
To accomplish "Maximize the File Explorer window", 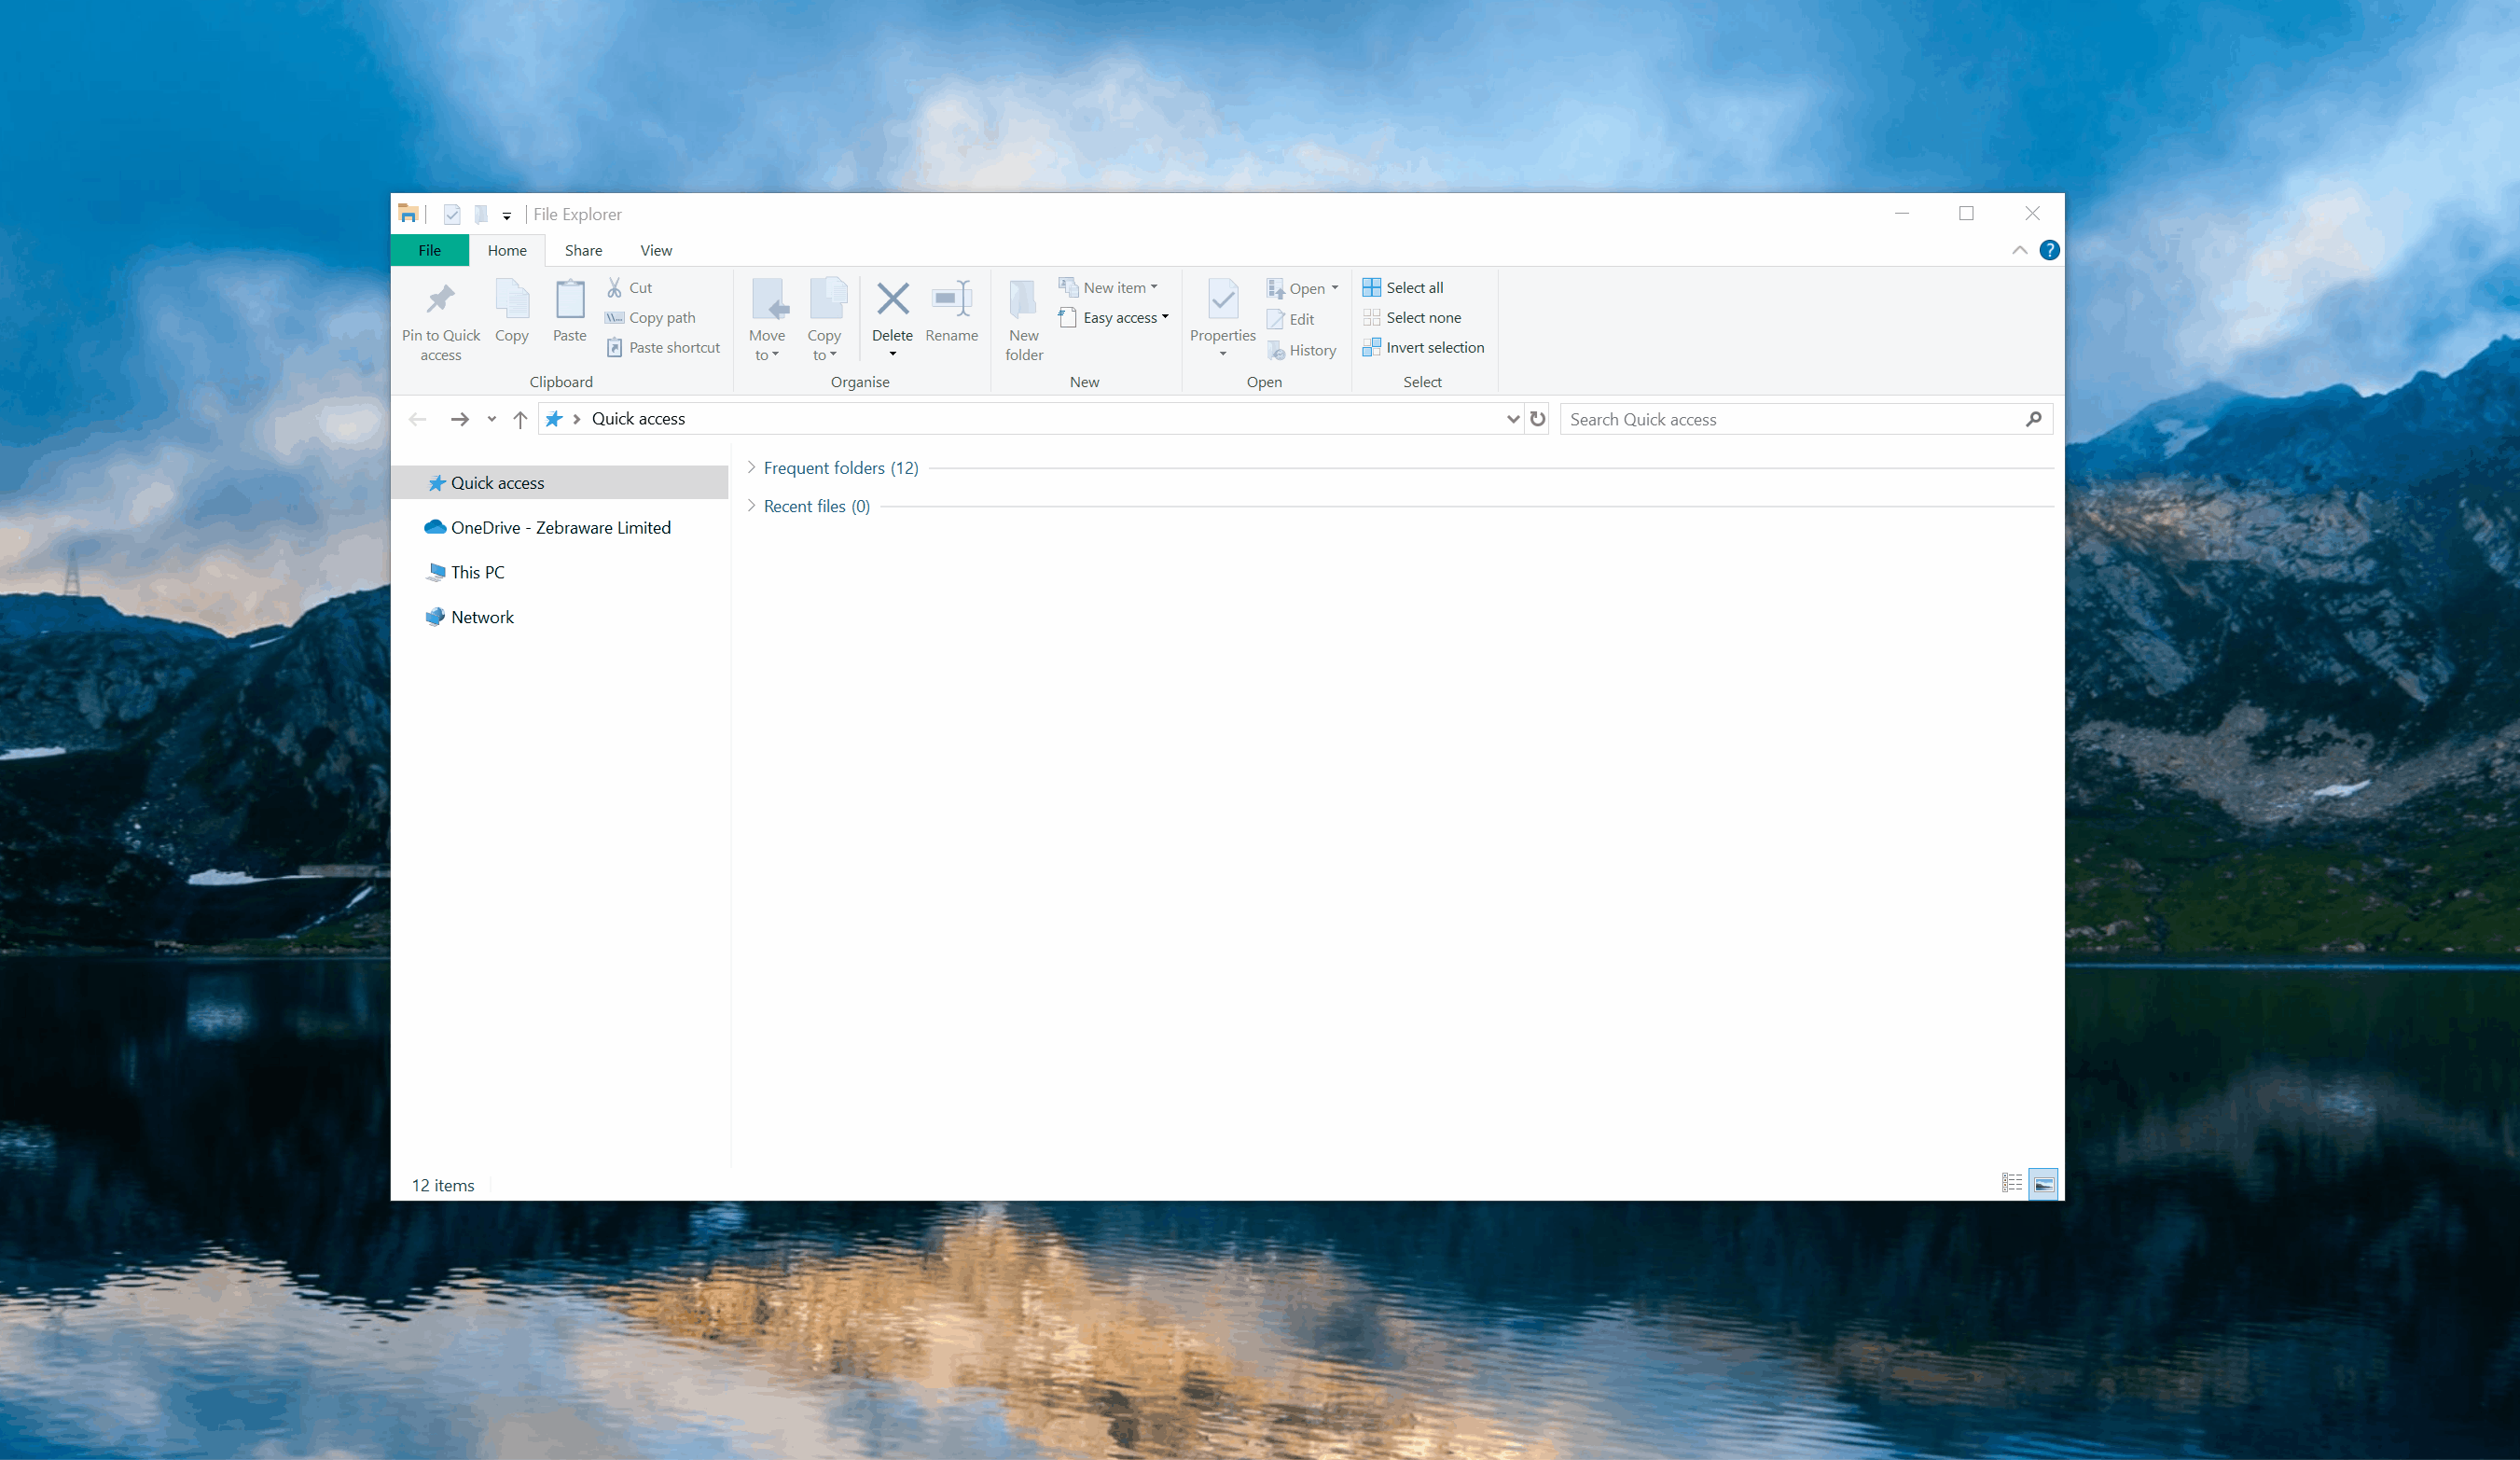I will tap(1966, 213).
